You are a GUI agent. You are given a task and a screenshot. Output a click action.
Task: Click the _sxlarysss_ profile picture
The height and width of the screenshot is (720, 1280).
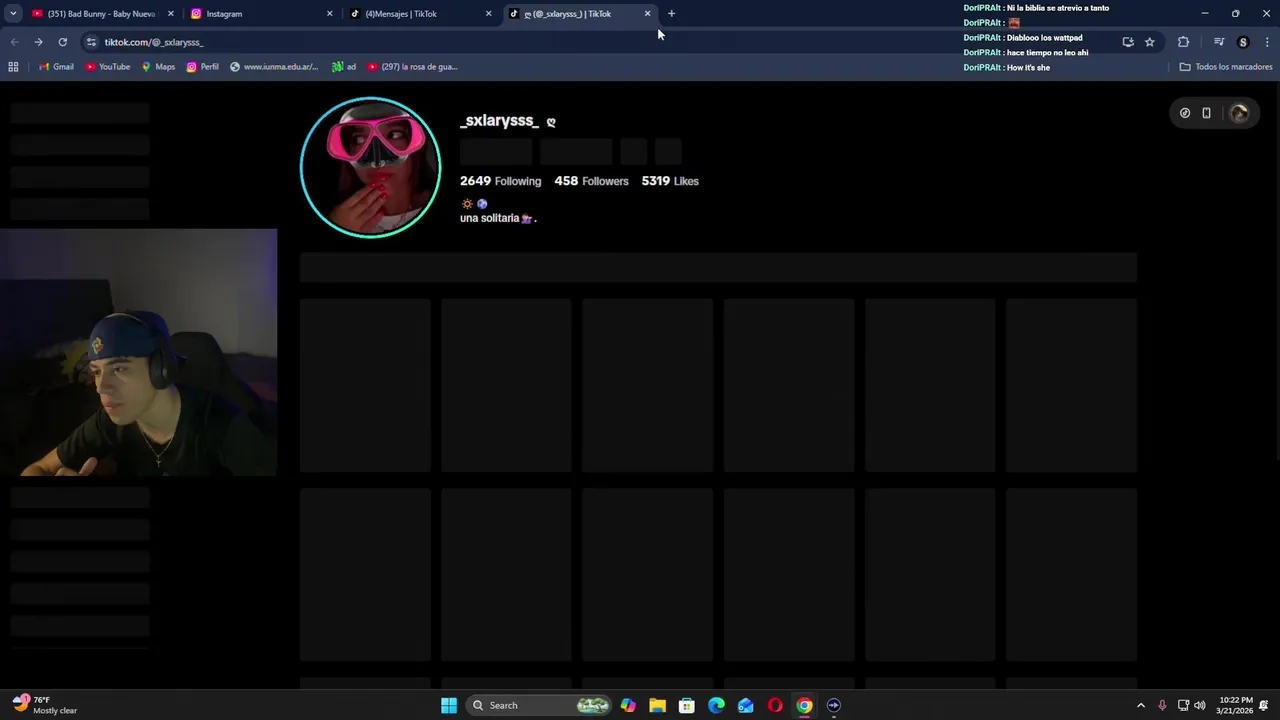tap(371, 167)
